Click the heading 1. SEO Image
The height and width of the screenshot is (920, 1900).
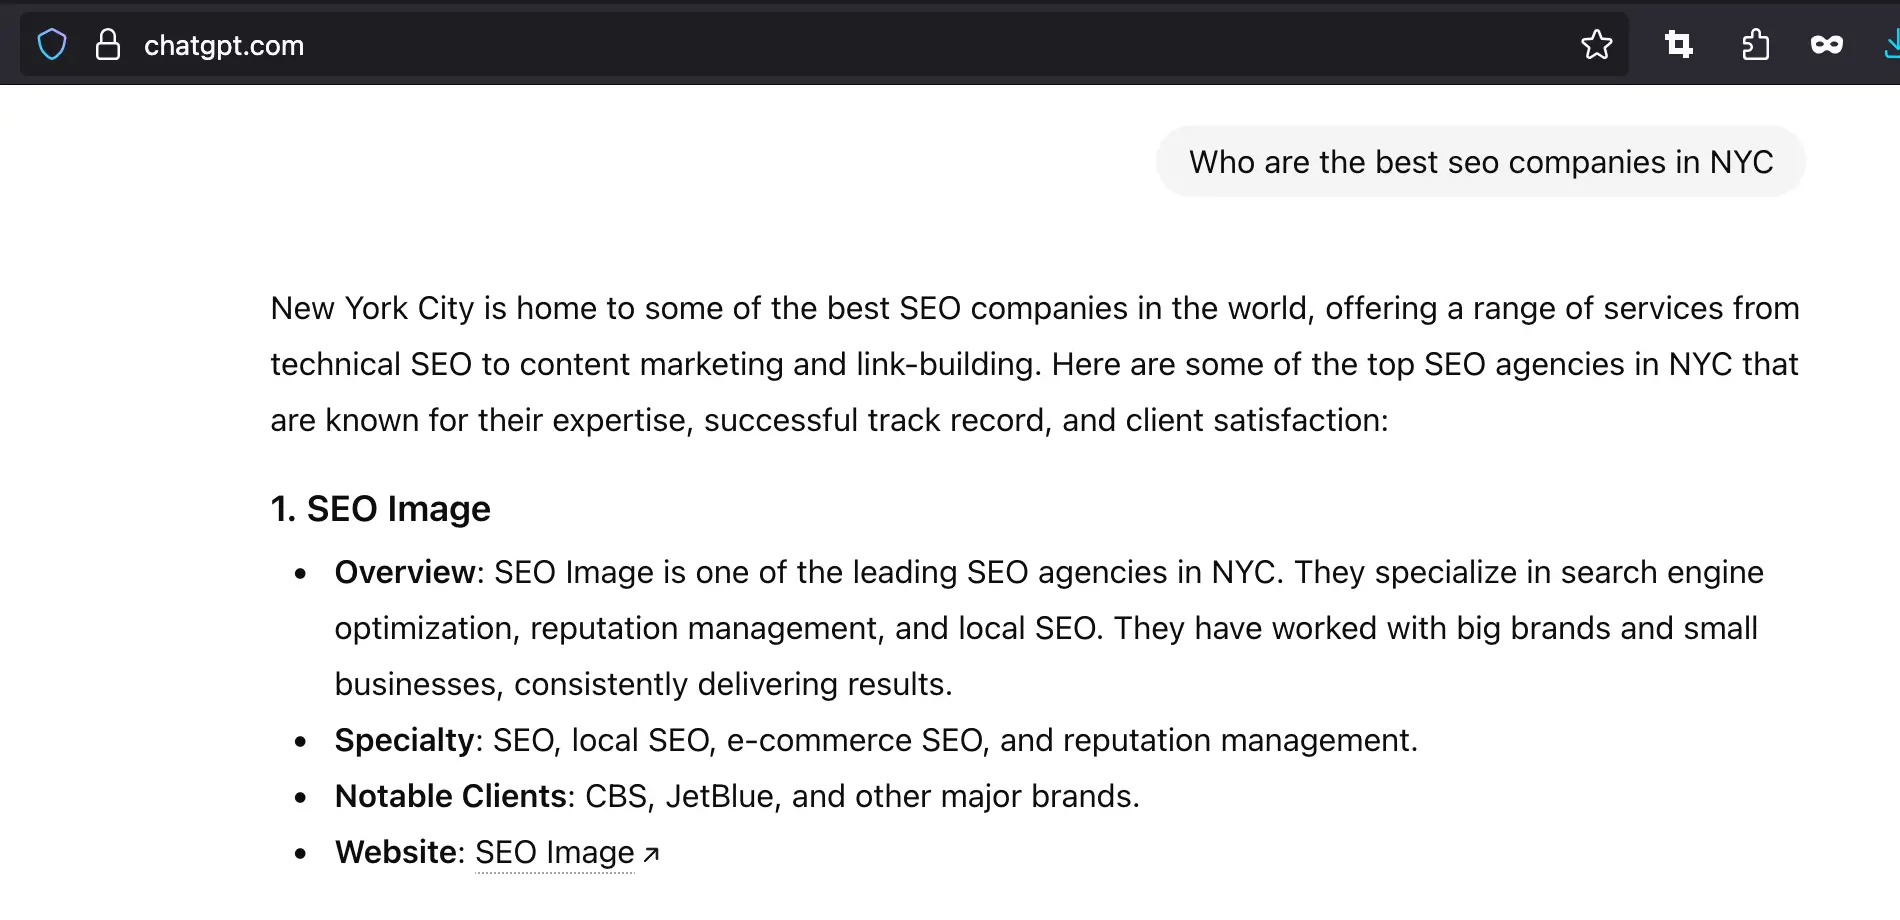379,508
